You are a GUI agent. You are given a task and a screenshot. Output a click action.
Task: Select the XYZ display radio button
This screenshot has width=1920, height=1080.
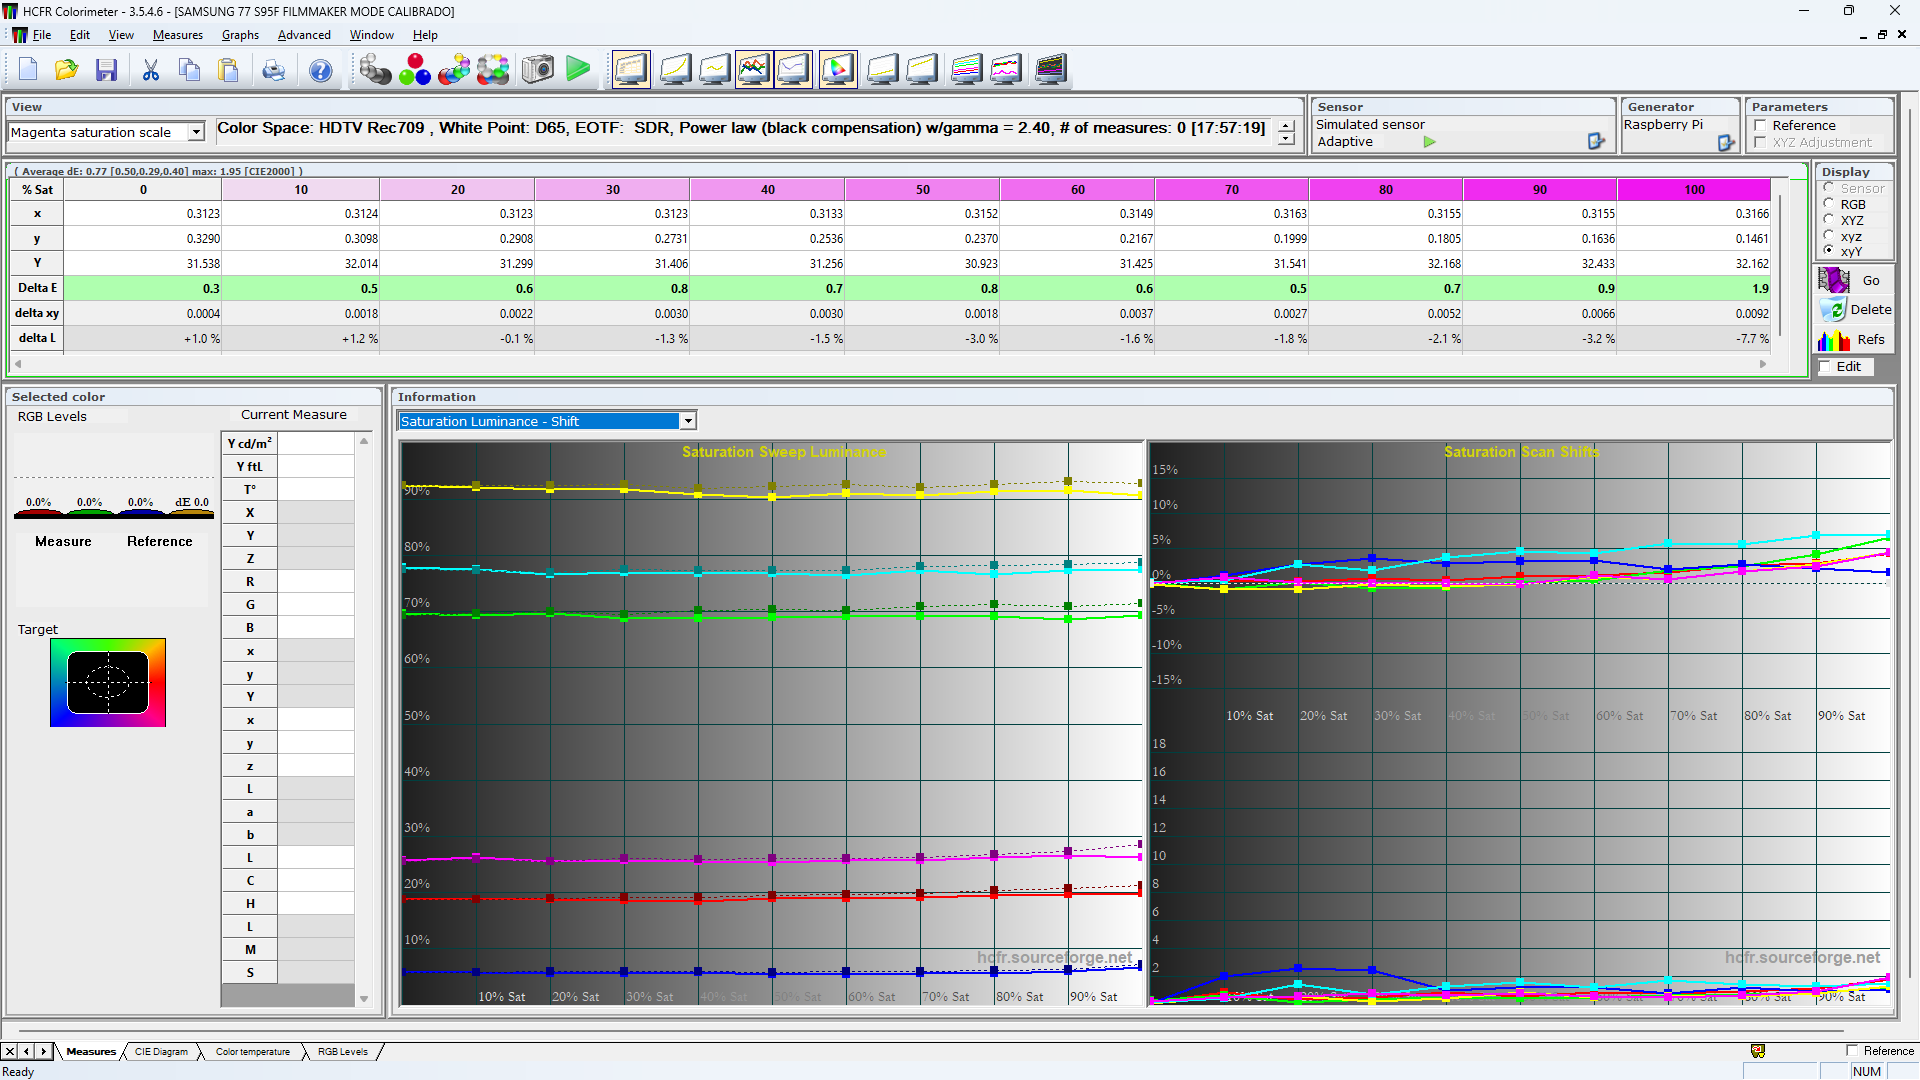pos(1829,220)
